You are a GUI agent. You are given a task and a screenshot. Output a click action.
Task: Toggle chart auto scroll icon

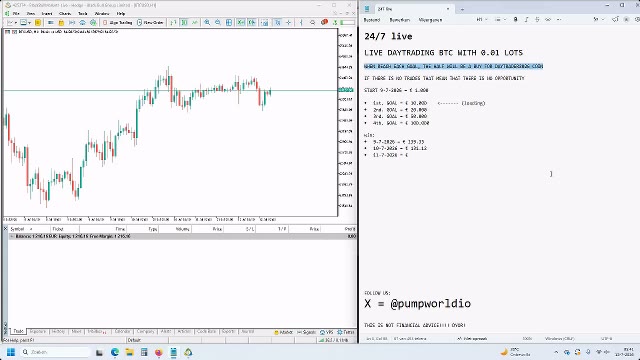click(241, 22)
